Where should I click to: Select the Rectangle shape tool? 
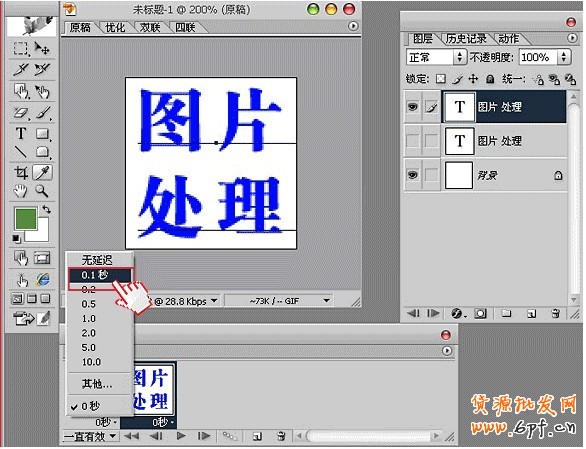point(42,133)
